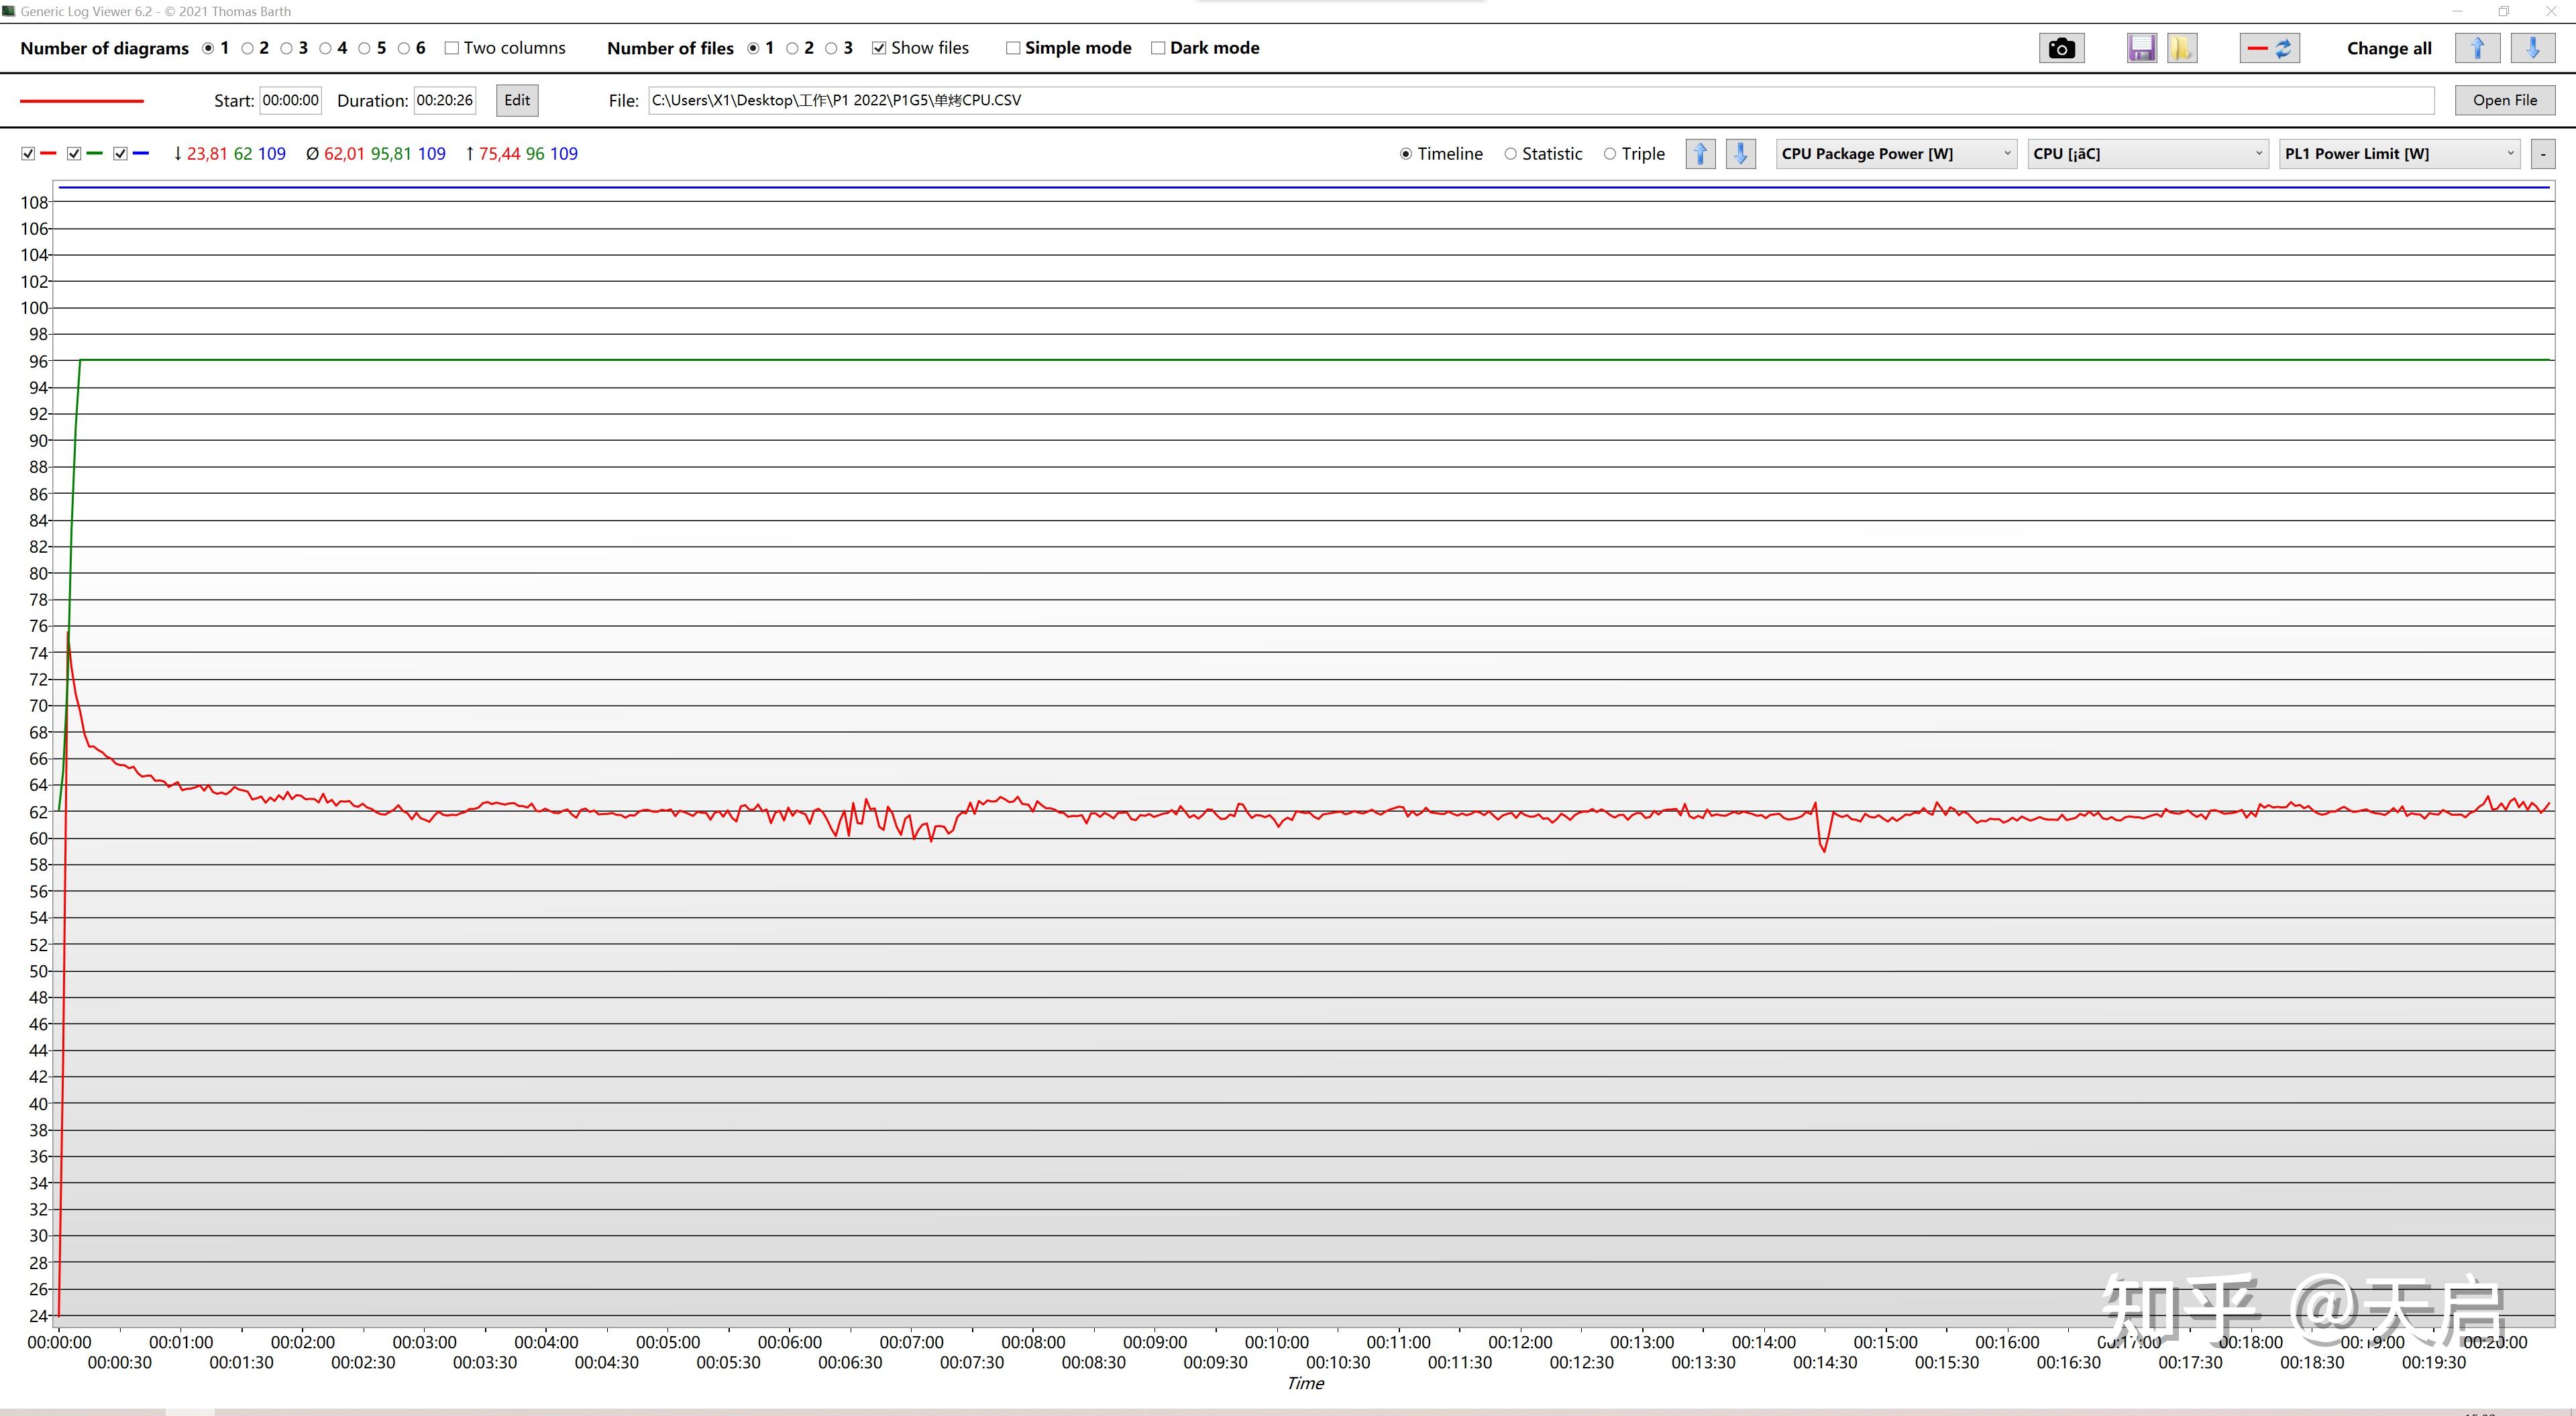This screenshot has height=1416, width=2576.
Task: Open the CPU temperature series dropdown
Action: (2148, 154)
